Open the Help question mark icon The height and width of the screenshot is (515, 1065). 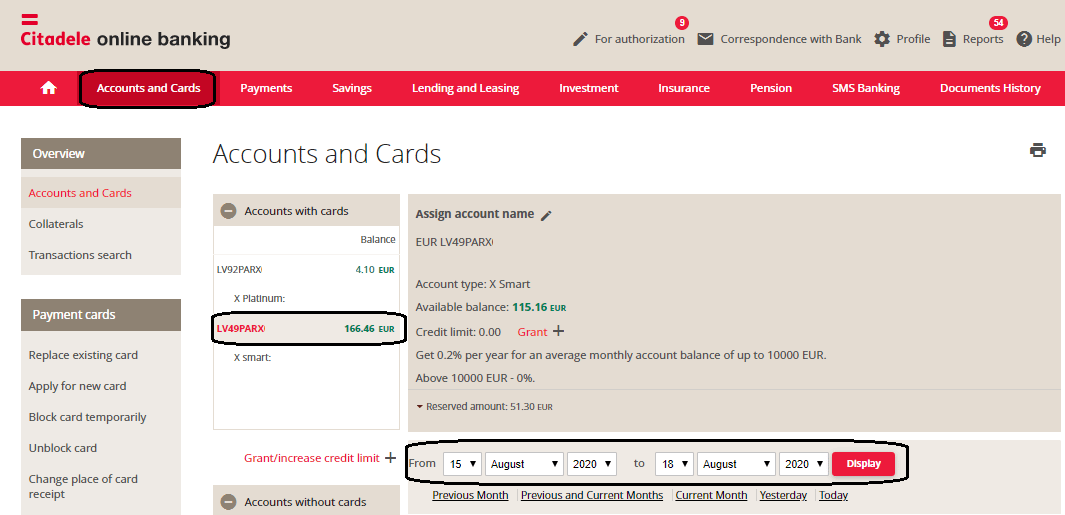click(1024, 39)
